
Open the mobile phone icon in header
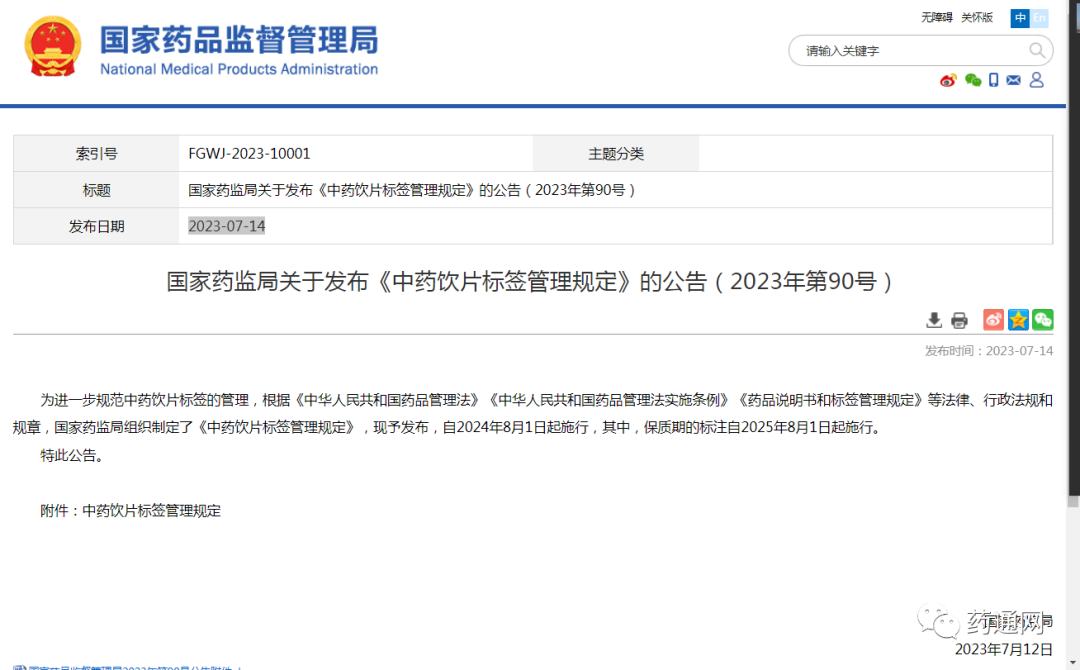pyautogui.click(x=993, y=81)
